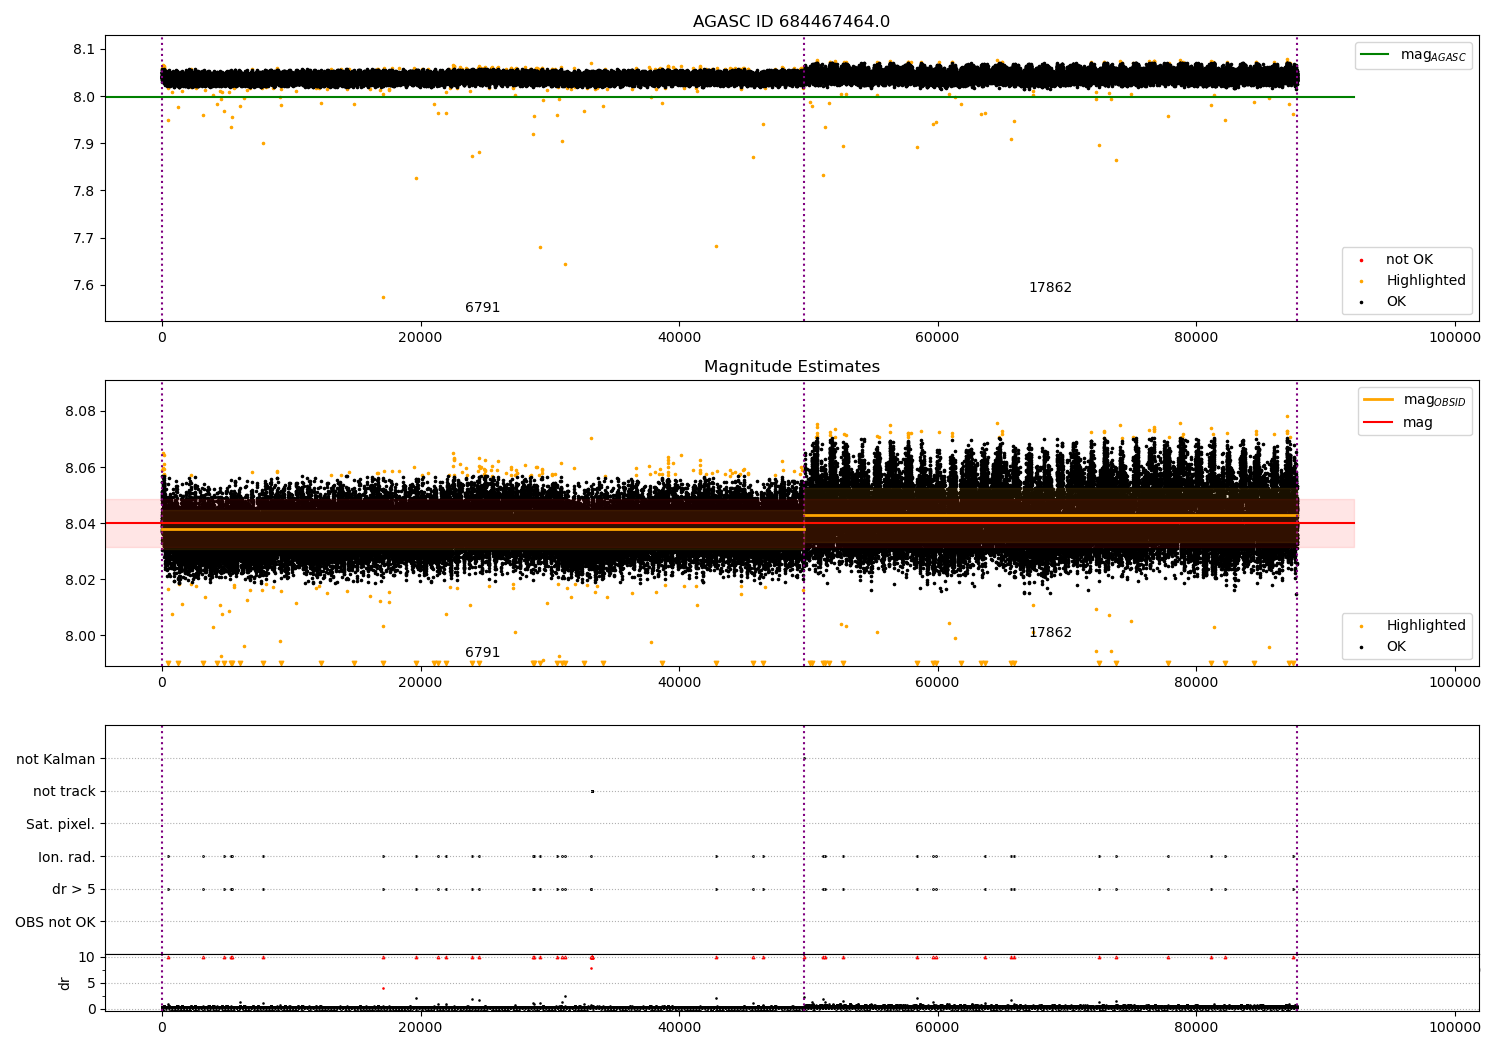Click the 8.00 y-axis tick label
The image size is (1500, 1050).
(80, 636)
